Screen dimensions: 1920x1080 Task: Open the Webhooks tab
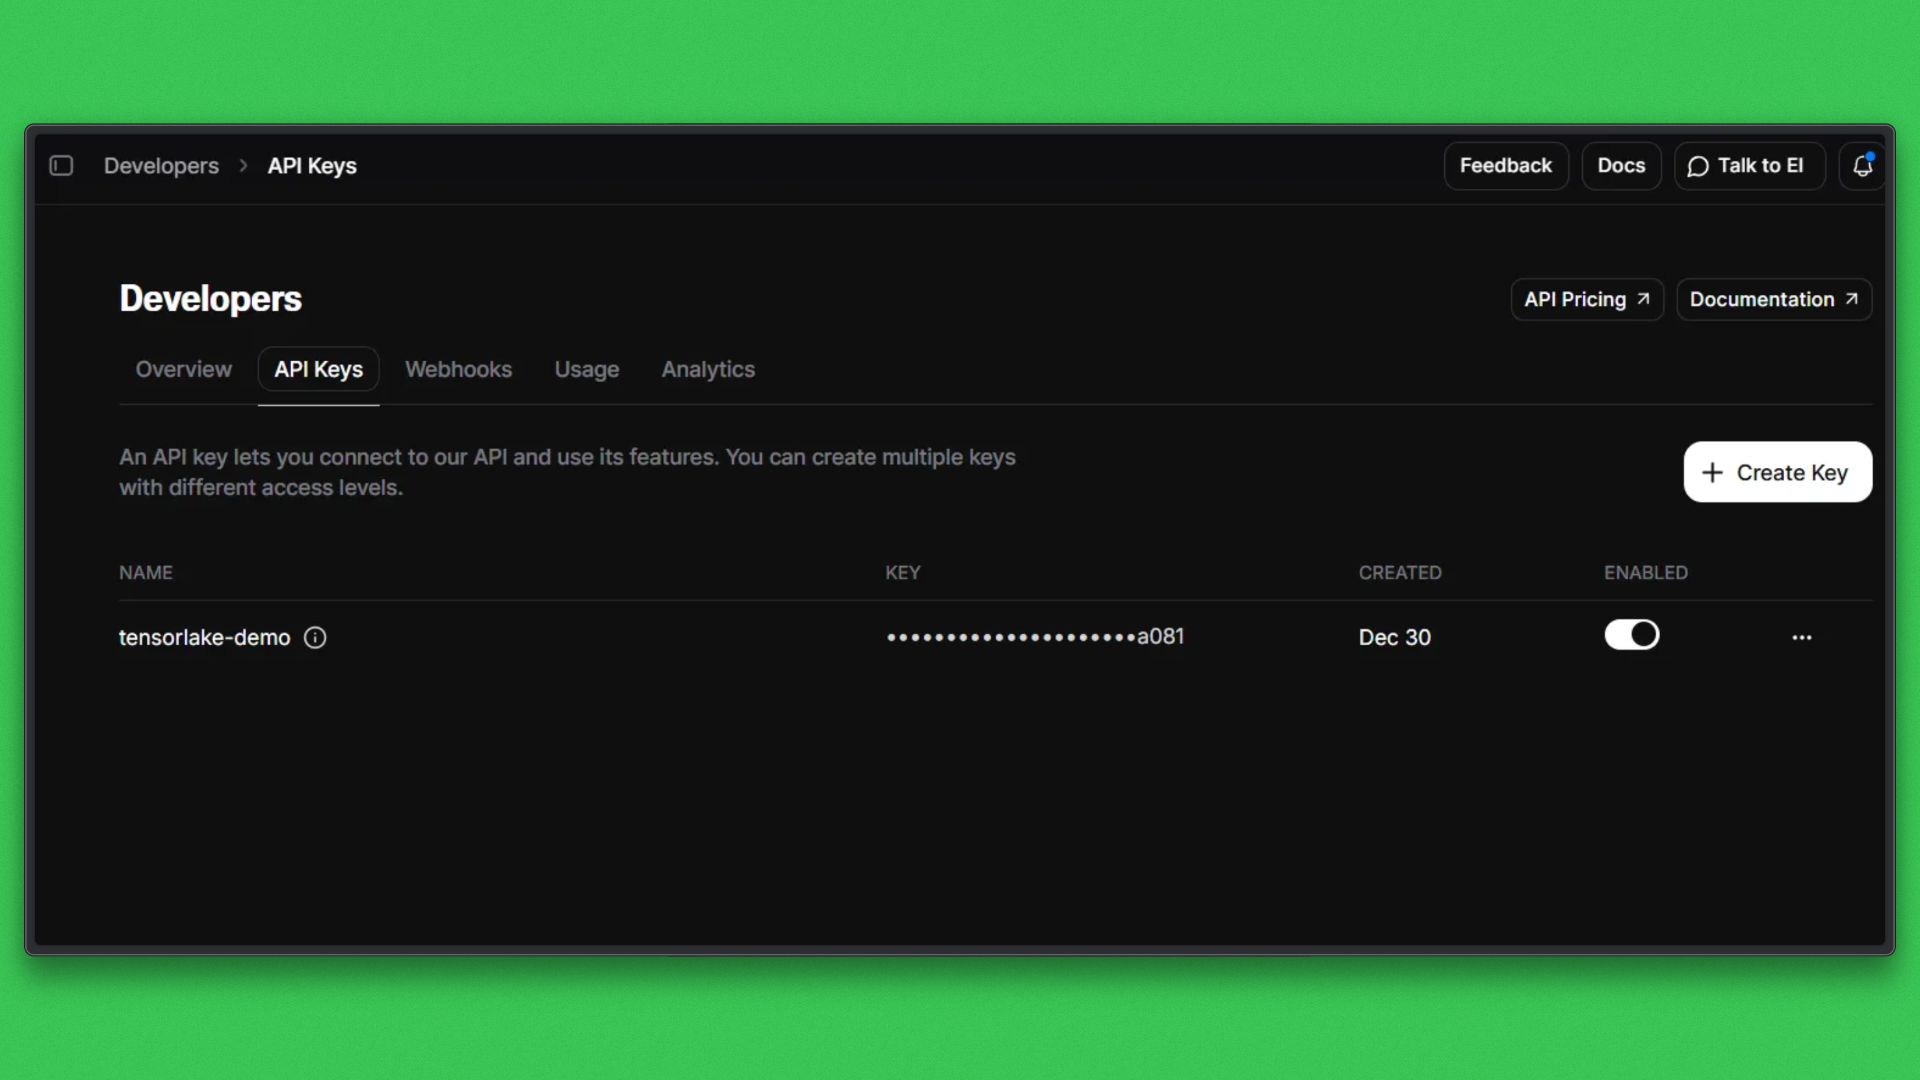point(458,369)
